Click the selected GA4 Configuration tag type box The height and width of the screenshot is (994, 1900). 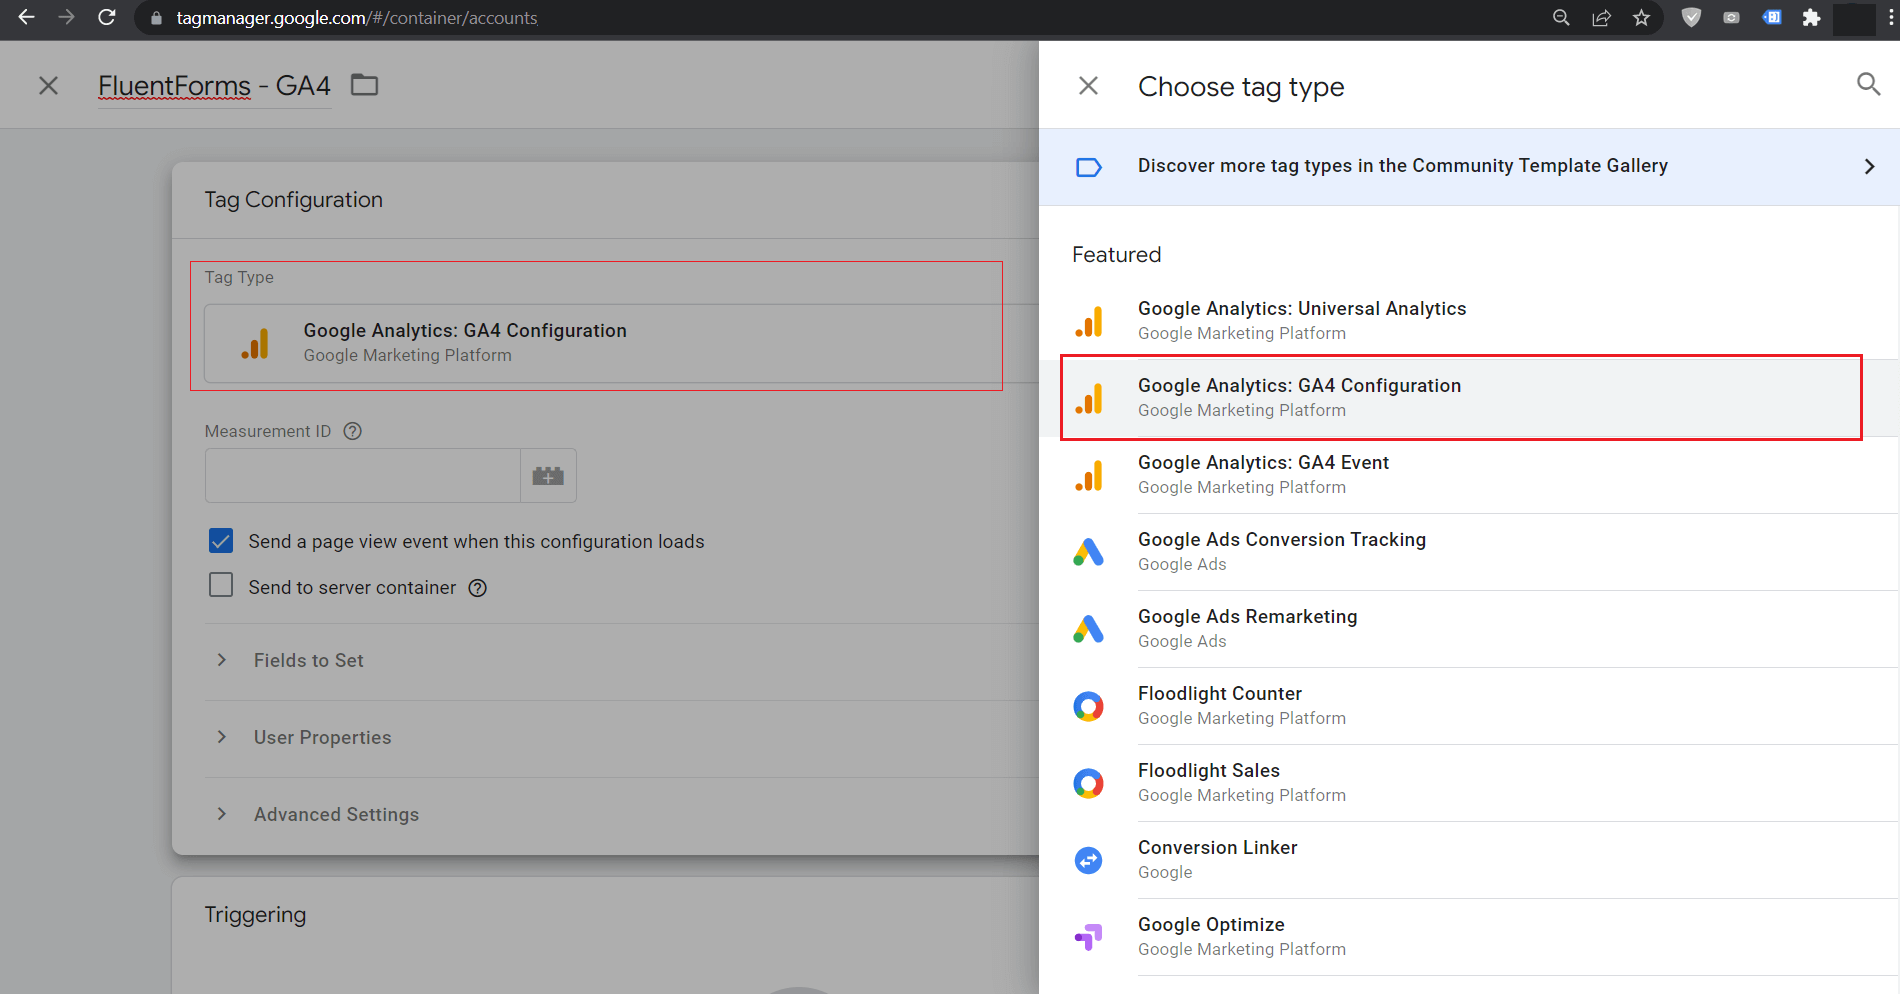pos(621,343)
